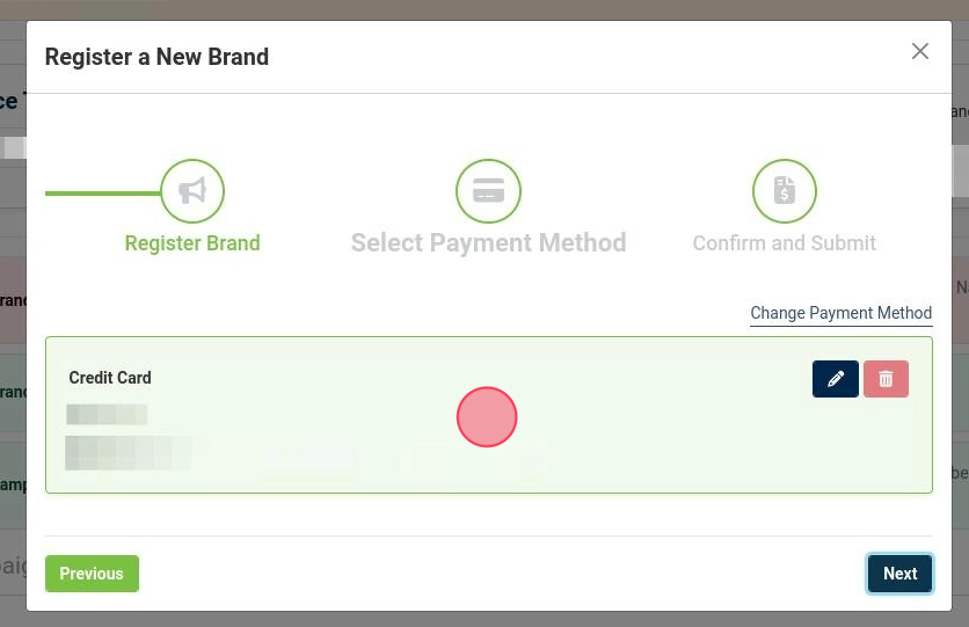This screenshot has width=969, height=627.
Task: Click the green progress line before megaphone
Action: pos(102,193)
